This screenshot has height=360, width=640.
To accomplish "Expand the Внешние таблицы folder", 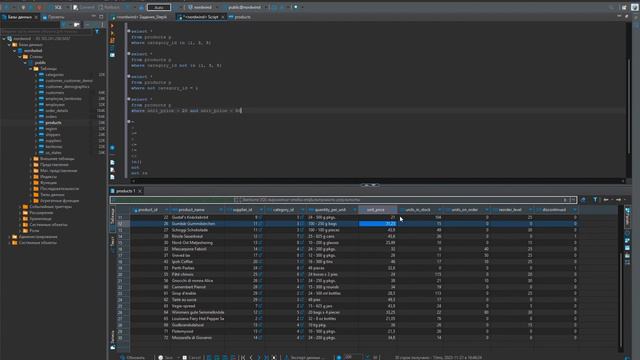I will (x=31, y=159).
